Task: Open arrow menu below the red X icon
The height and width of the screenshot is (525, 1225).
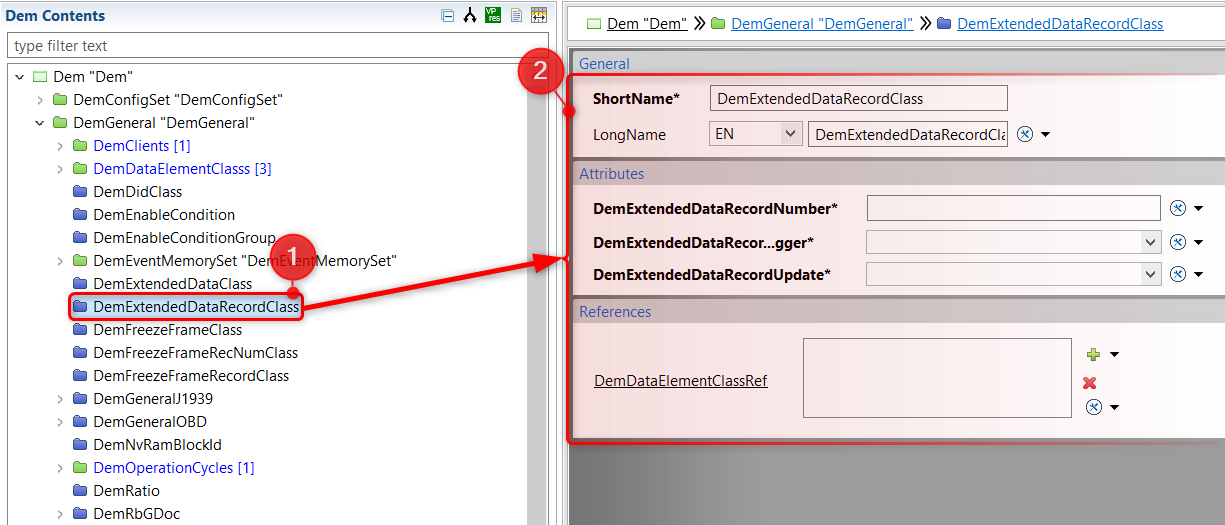Action: click(1114, 408)
